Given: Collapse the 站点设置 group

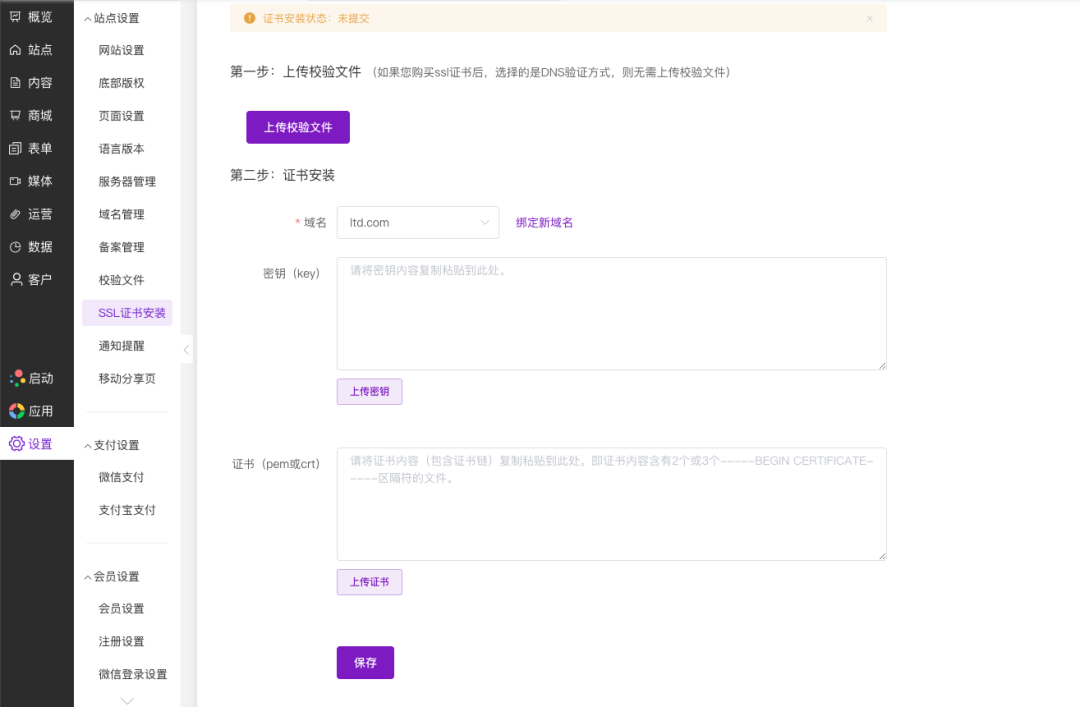Looking at the screenshot, I should coord(87,19).
